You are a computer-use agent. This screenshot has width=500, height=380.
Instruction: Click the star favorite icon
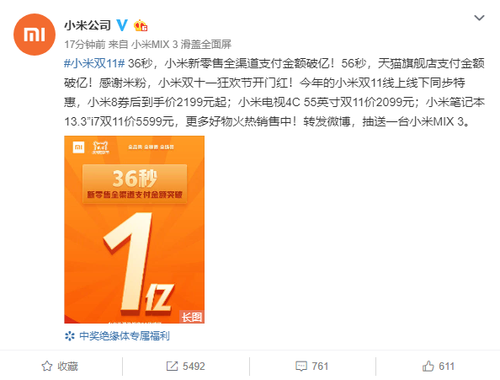47,366
